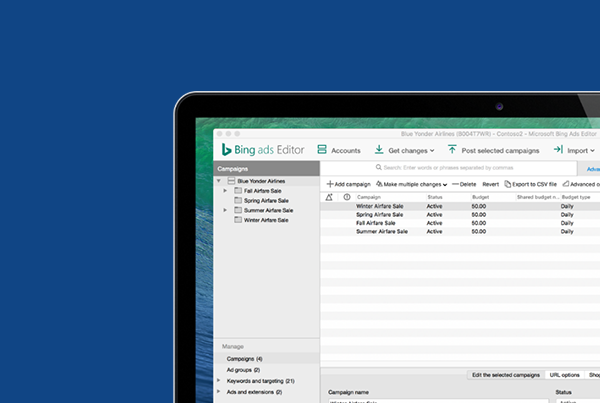Select Spring Airfare Sale table row
Viewport: 600px width, 403px height.
(460, 215)
